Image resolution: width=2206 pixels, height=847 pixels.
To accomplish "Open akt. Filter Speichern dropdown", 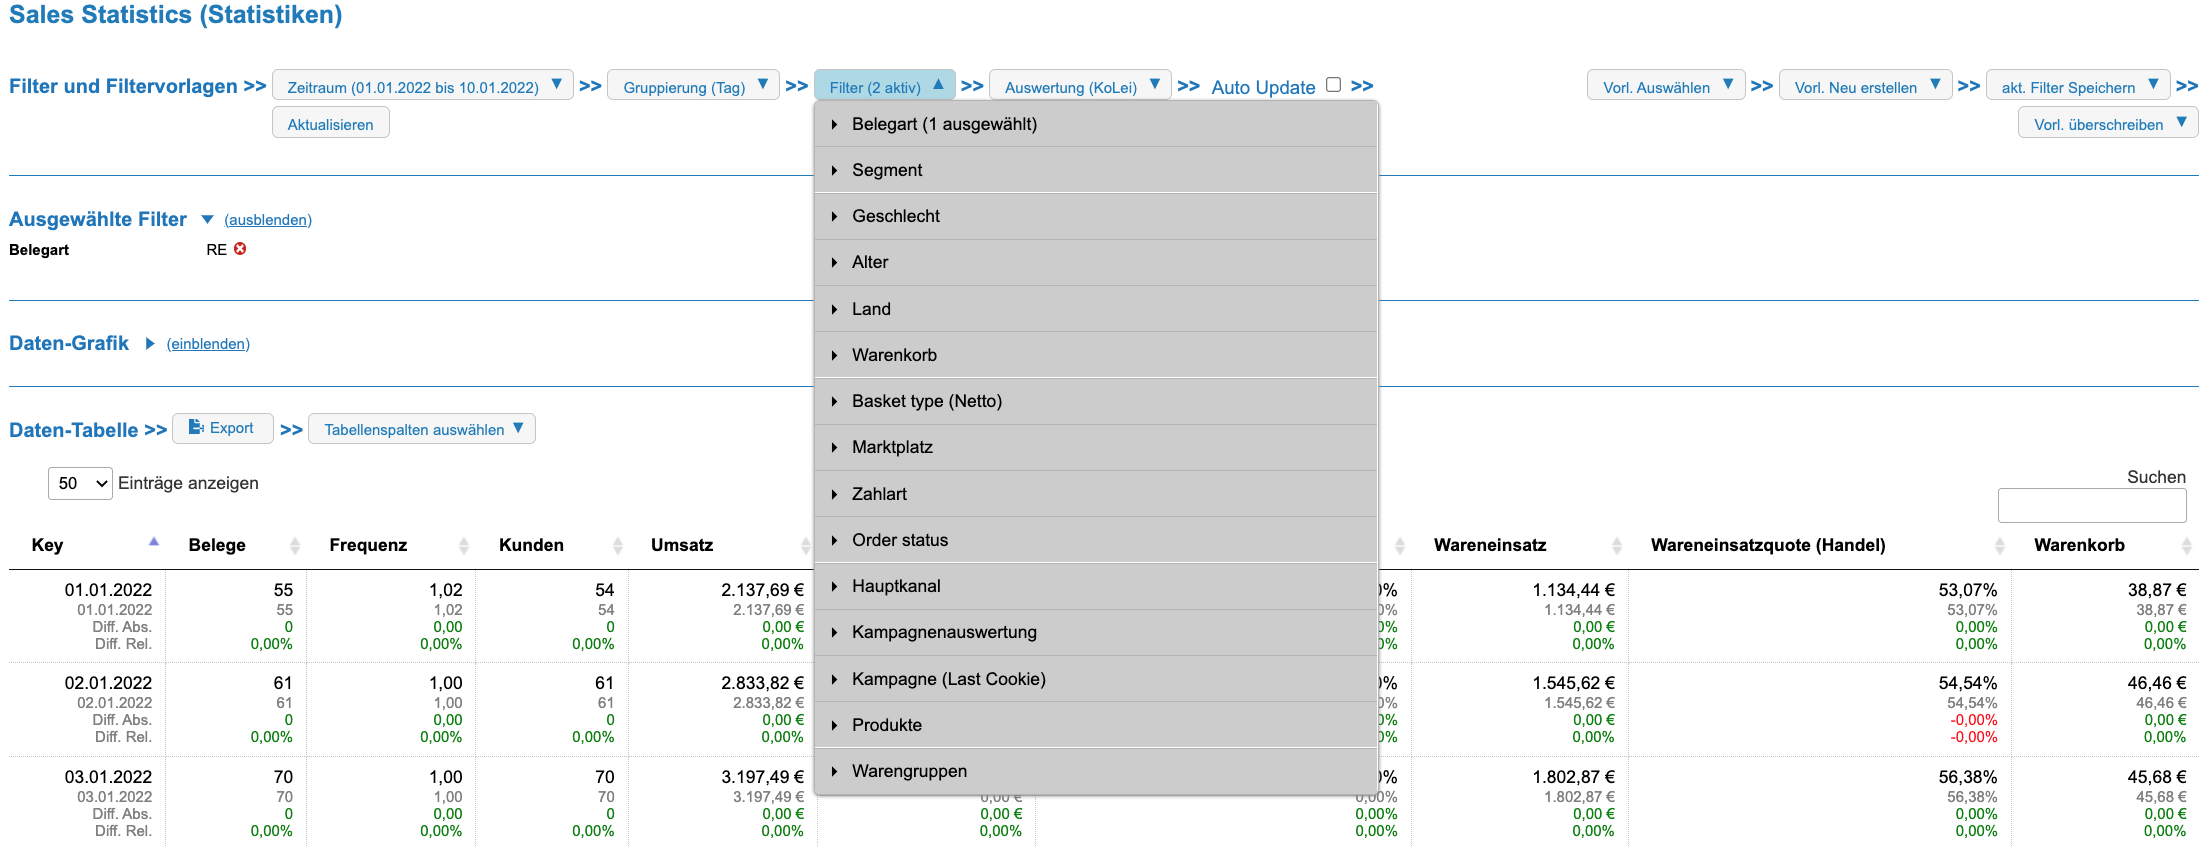I will 2078,86.
